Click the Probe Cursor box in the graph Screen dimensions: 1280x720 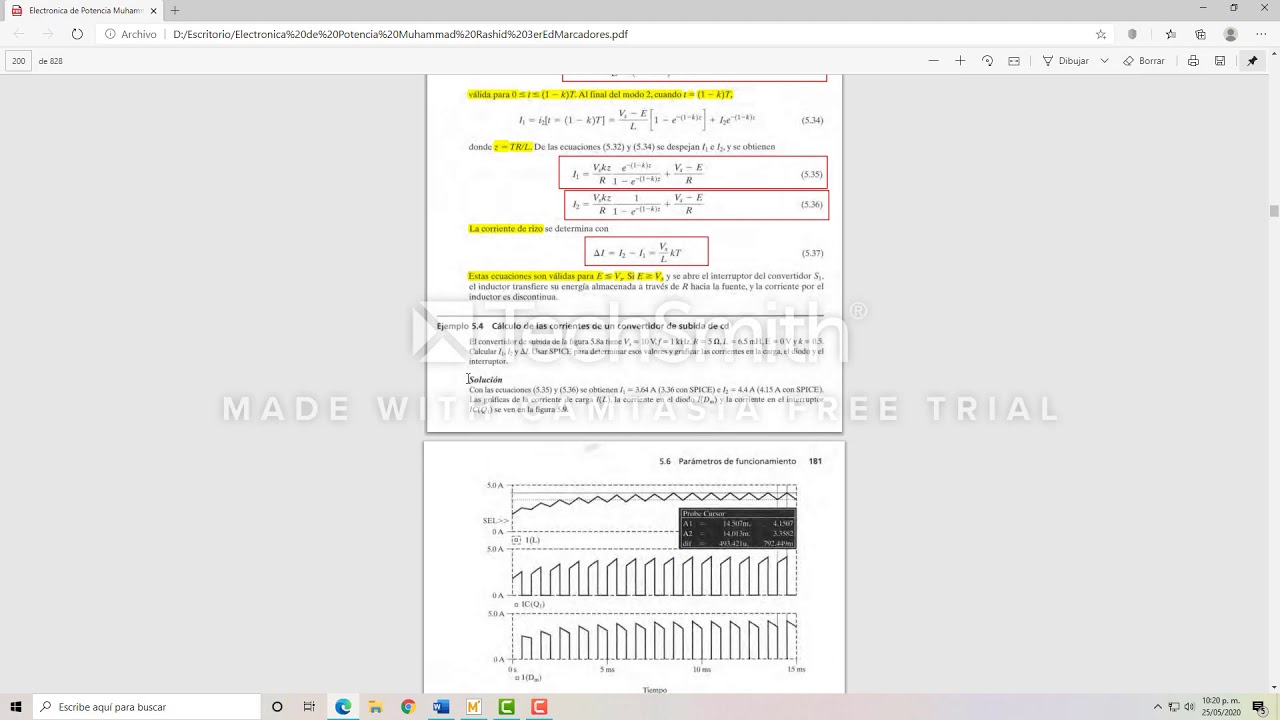click(x=737, y=529)
